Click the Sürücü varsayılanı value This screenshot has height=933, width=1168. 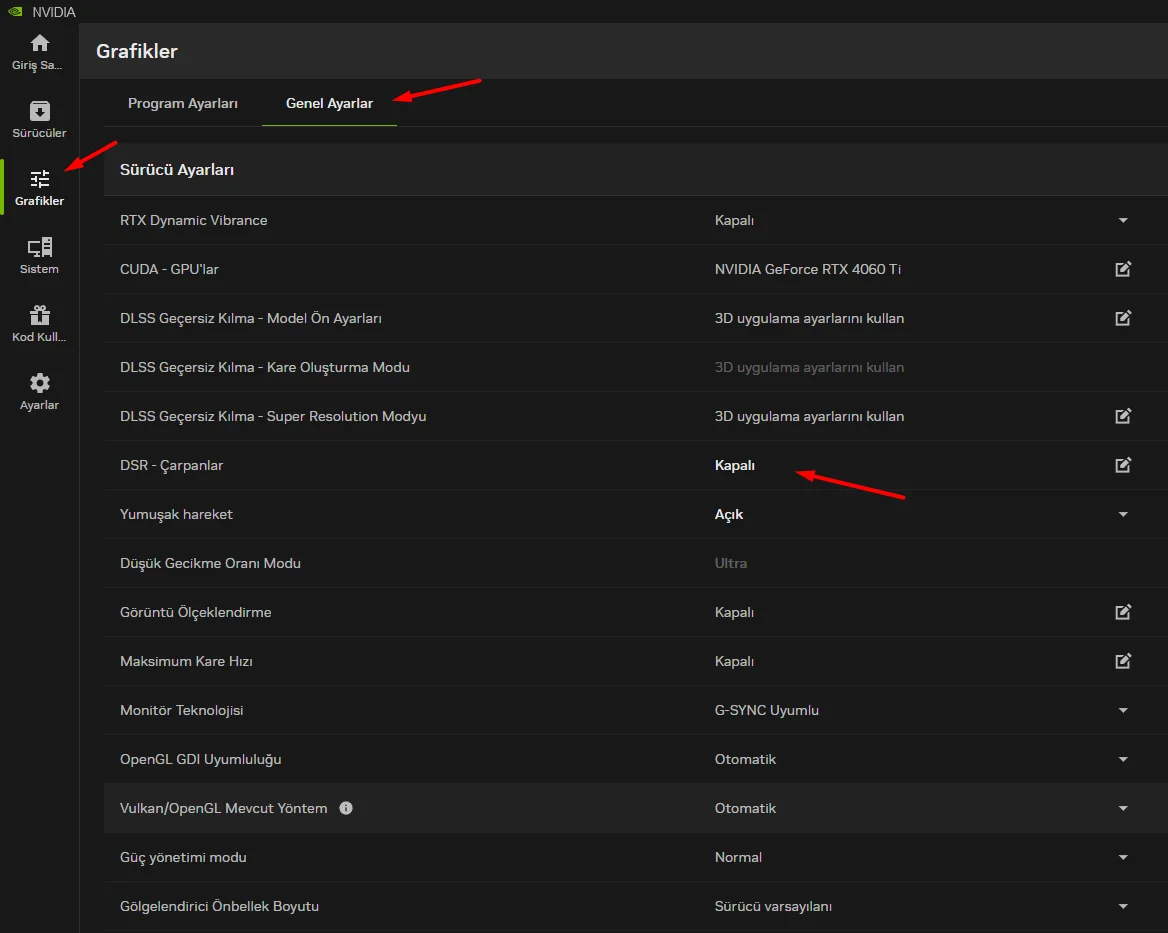tap(773, 906)
